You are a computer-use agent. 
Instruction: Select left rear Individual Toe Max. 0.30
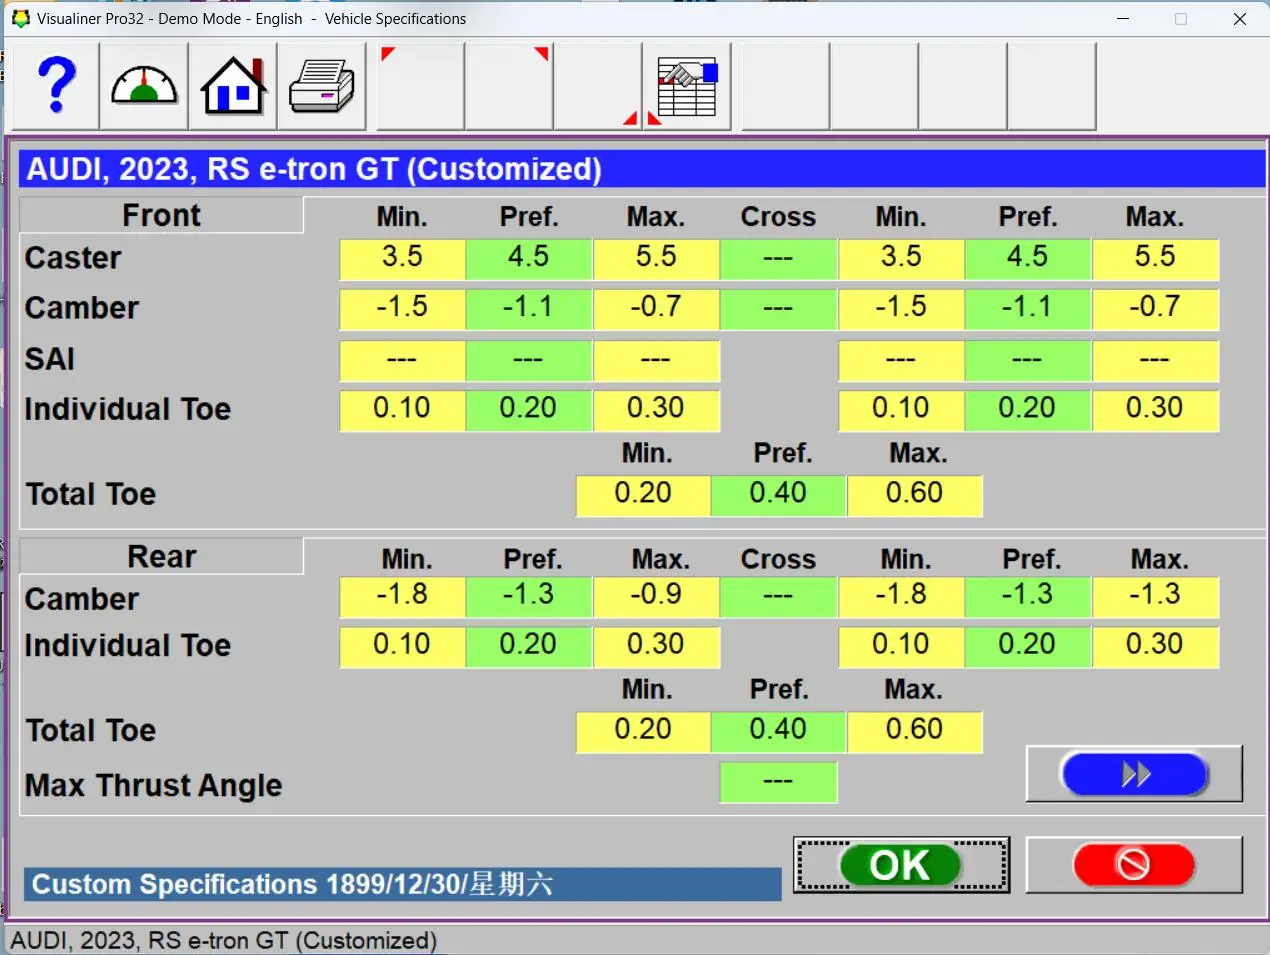[656, 647]
